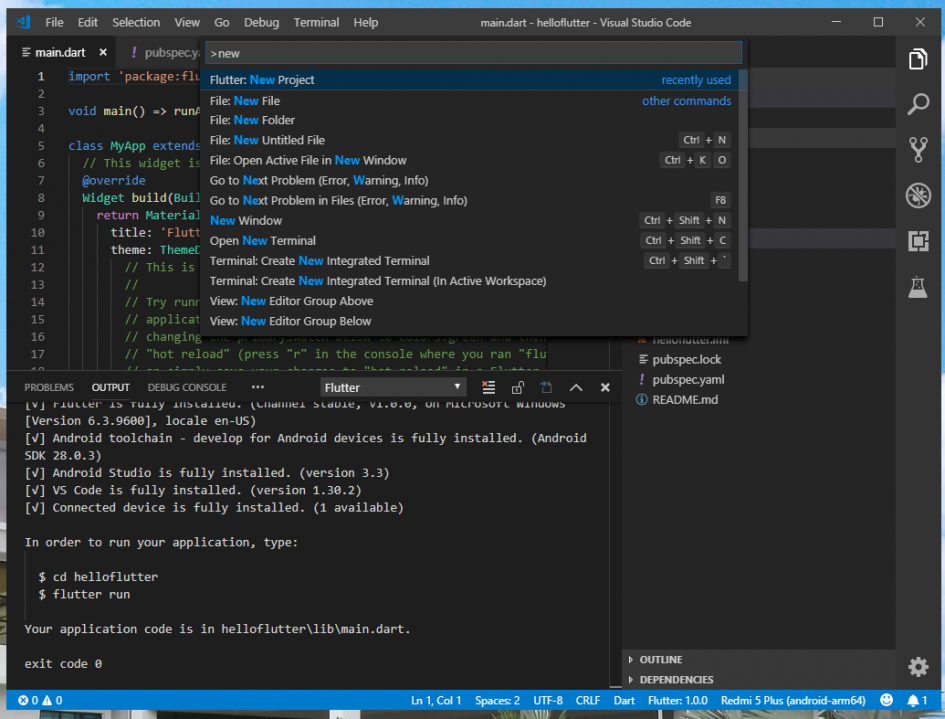Switch to the Debug Console tab
Screen dimensions: 945x719
click(x=187, y=387)
